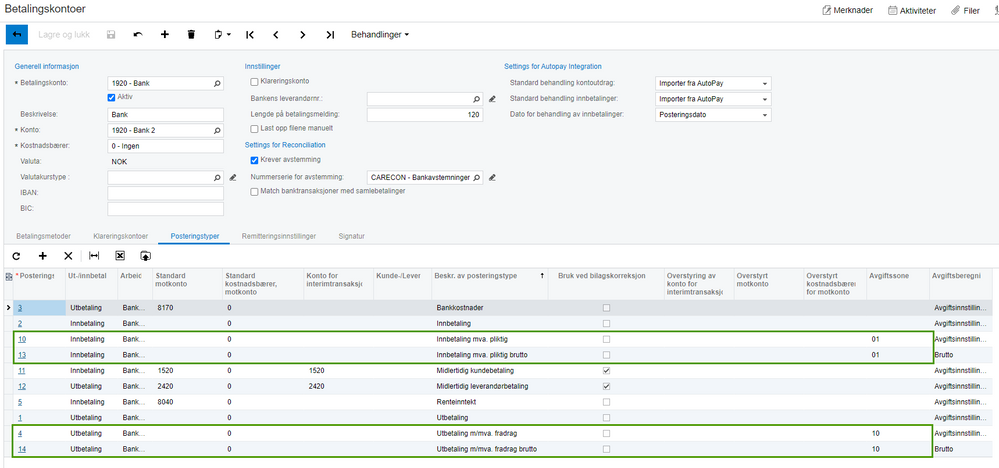The height and width of the screenshot is (468, 999).
Task: Open the Signatur tab
Action: (x=351, y=236)
